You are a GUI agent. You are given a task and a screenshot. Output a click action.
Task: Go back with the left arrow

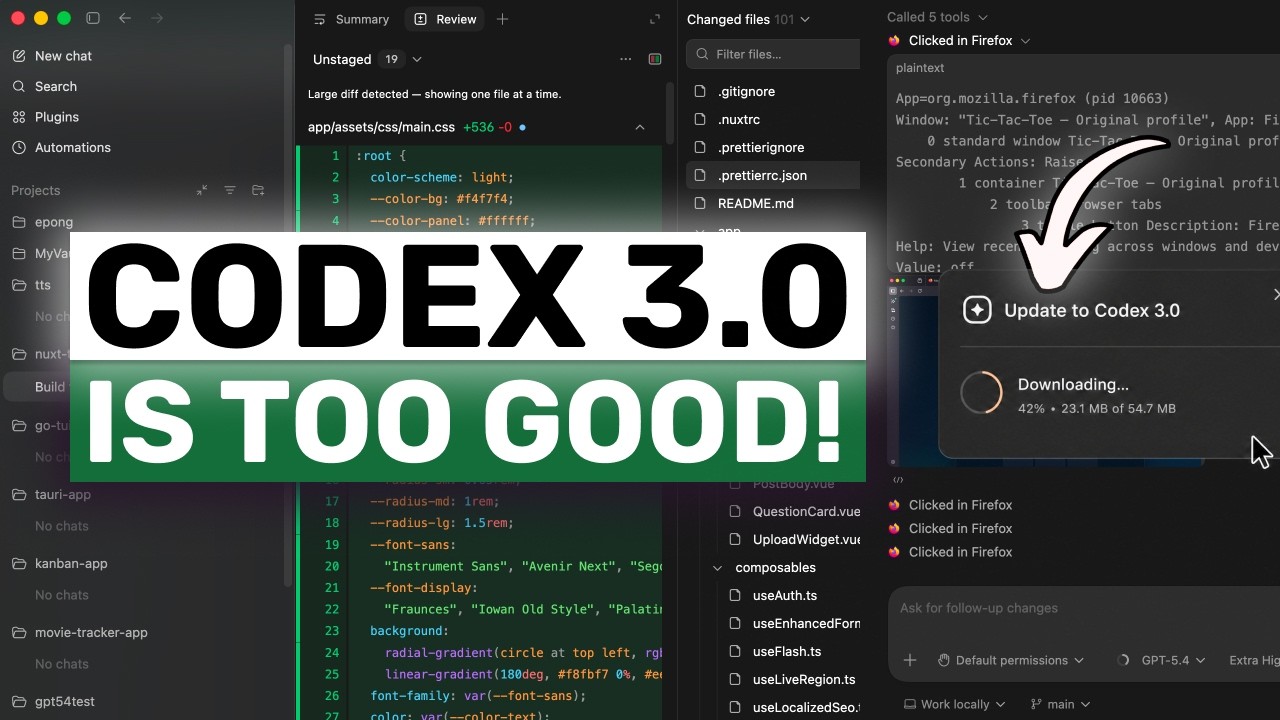coord(125,18)
